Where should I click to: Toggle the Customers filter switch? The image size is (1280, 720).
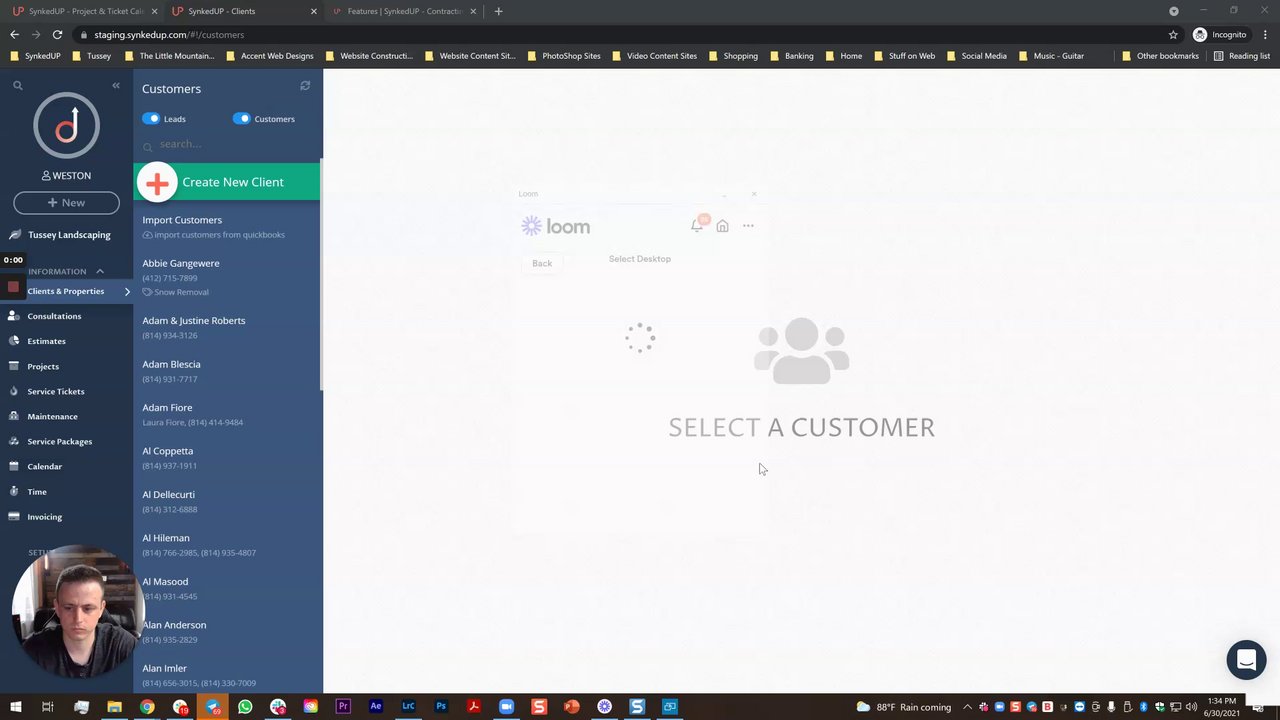(x=241, y=118)
